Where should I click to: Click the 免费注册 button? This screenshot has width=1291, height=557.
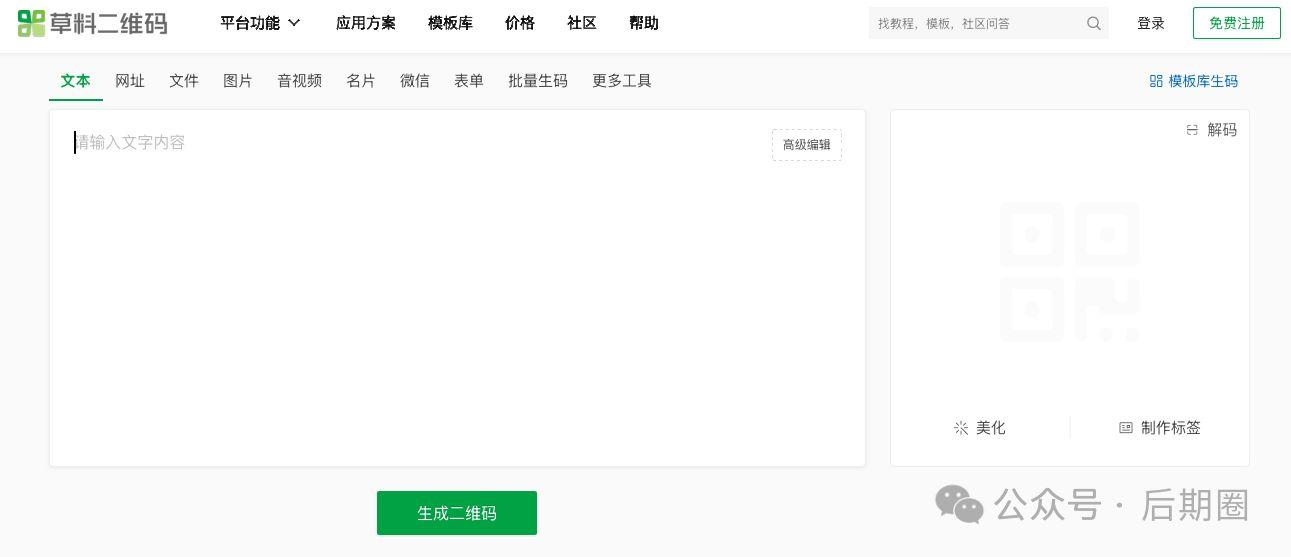[x=1237, y=23]
